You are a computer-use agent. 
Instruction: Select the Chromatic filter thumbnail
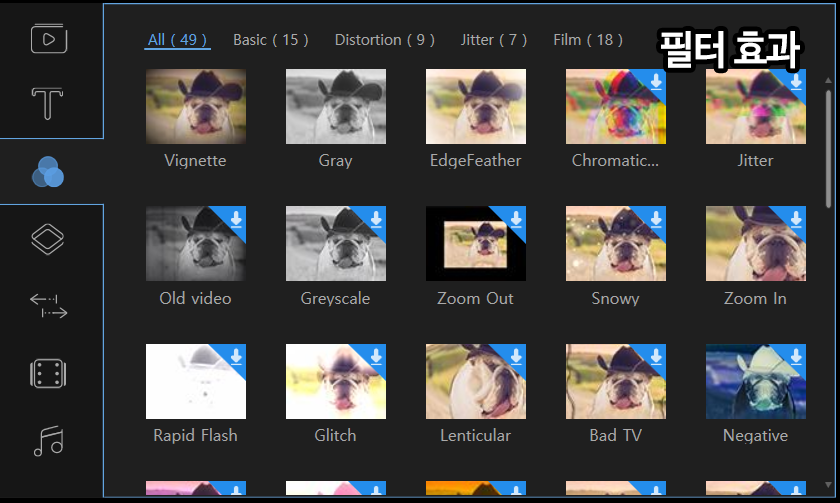(x=616, y=106)
